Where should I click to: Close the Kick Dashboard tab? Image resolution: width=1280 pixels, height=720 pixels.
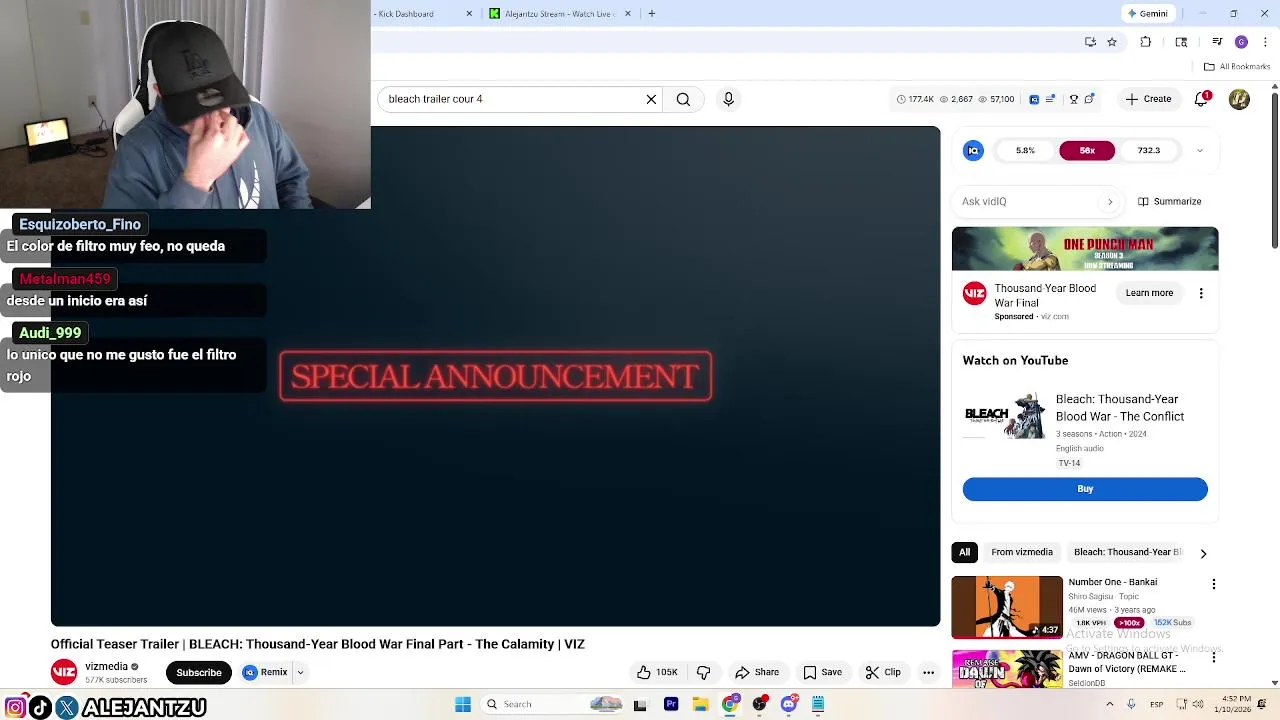(469, 14)
